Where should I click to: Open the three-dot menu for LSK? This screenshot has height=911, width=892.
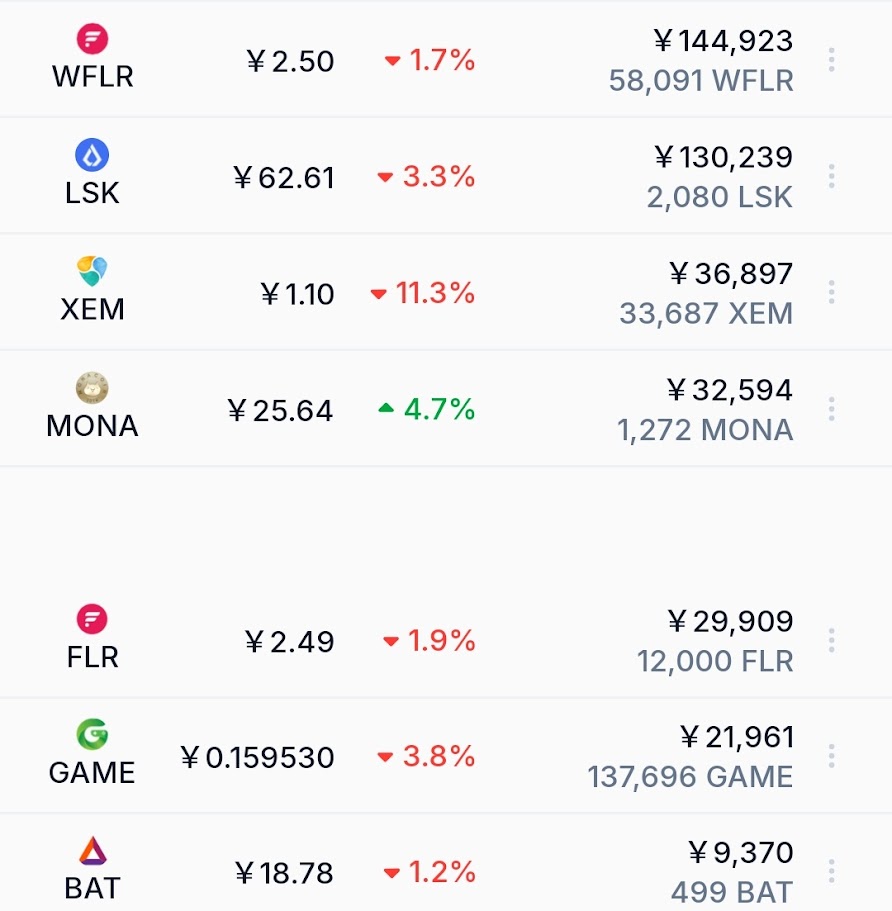[832, 176]
